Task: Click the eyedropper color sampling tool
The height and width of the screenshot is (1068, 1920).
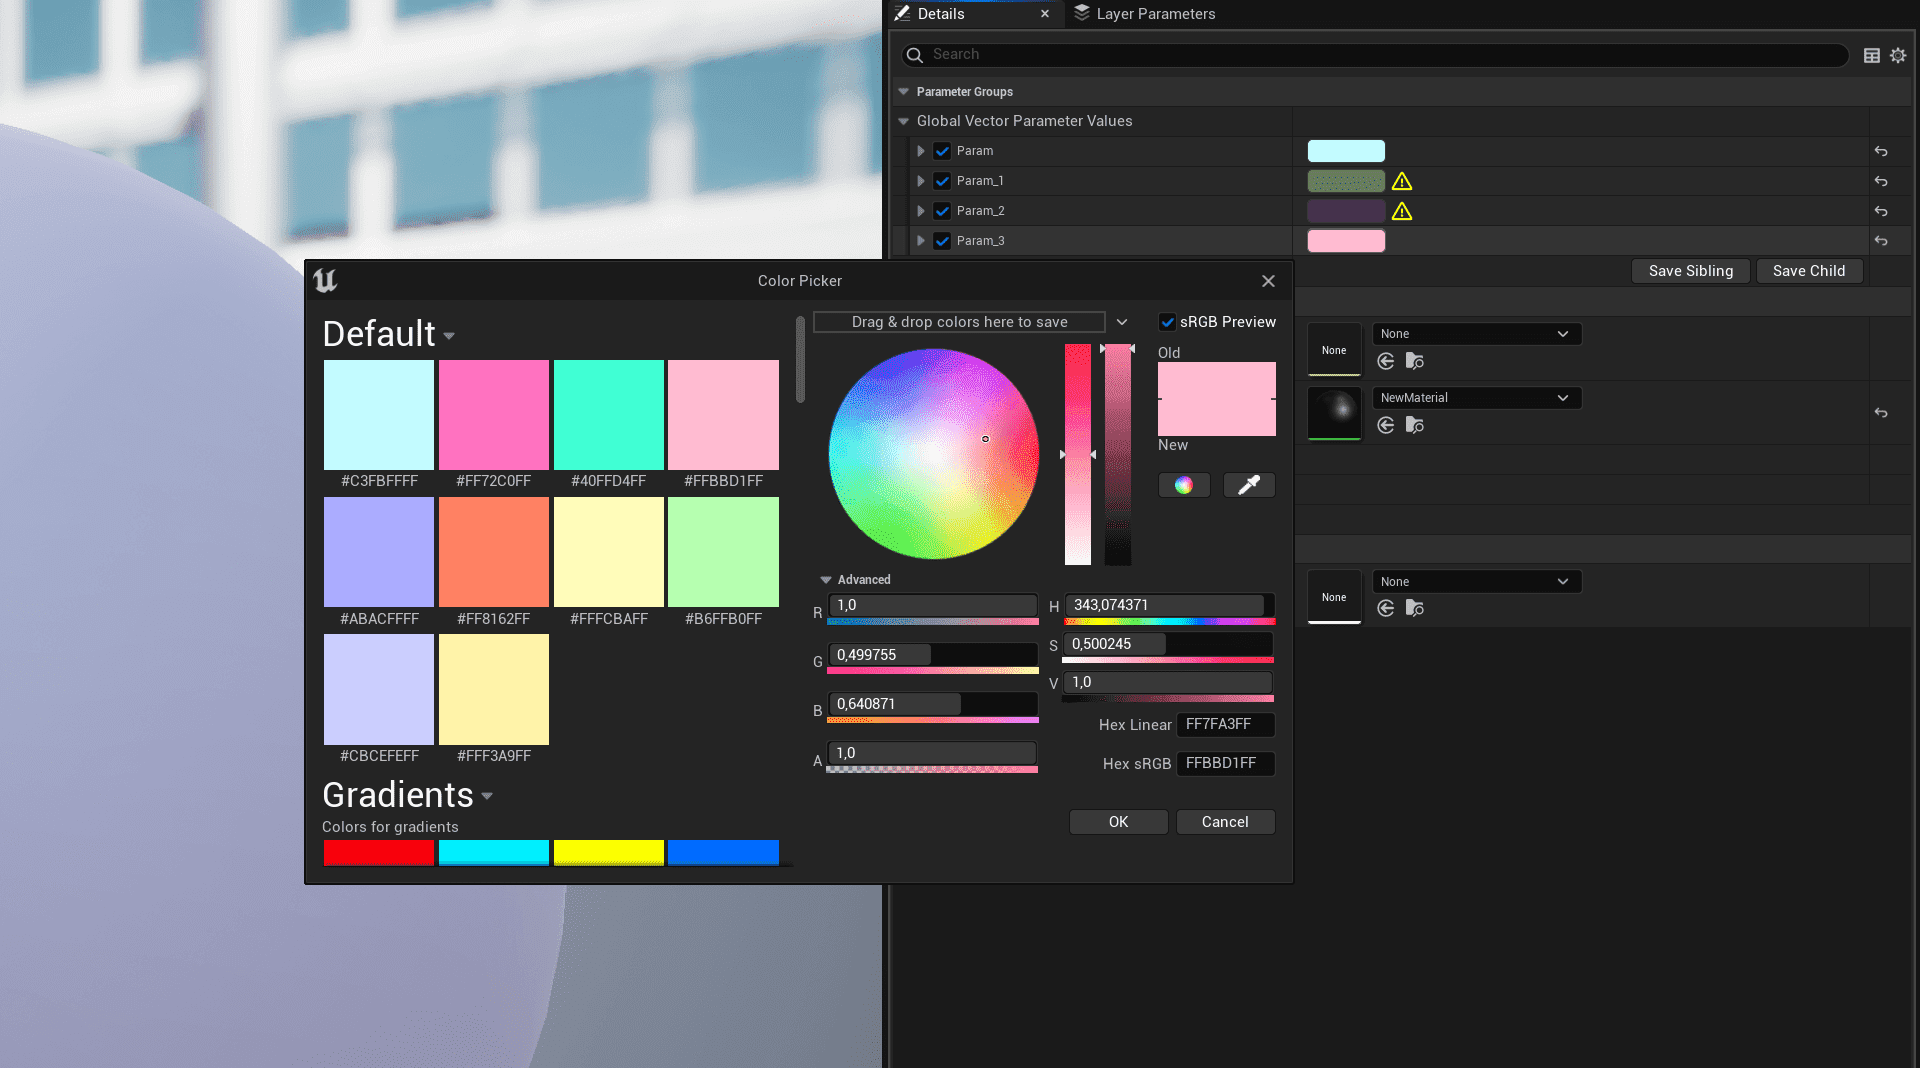Action: pyautogui.click(x=1249, y=485)
